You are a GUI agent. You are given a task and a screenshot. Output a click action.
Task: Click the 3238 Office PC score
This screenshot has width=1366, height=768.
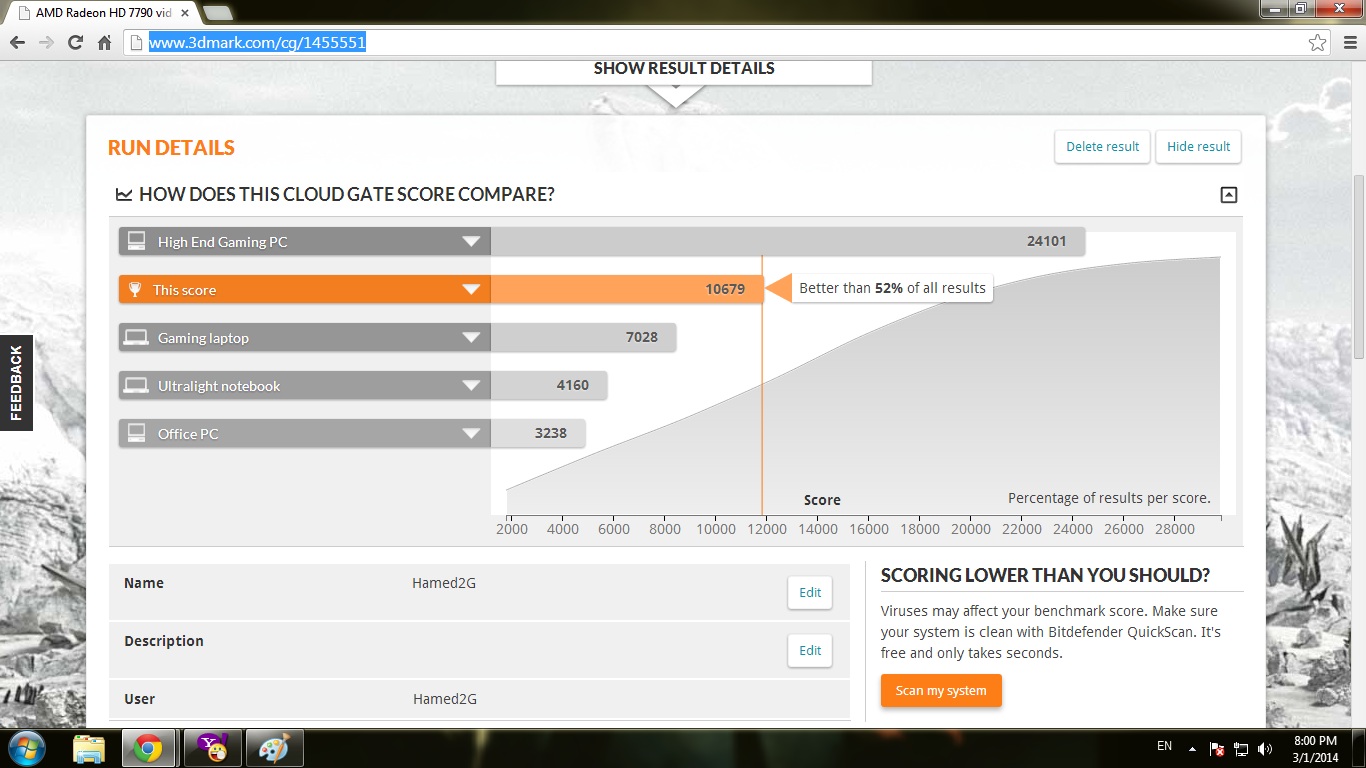click(551, 433)
